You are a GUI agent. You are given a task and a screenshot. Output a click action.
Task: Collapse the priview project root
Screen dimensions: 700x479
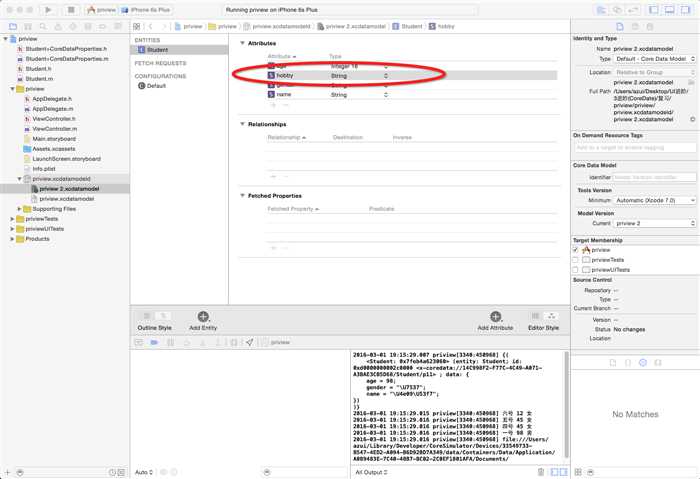5,39
